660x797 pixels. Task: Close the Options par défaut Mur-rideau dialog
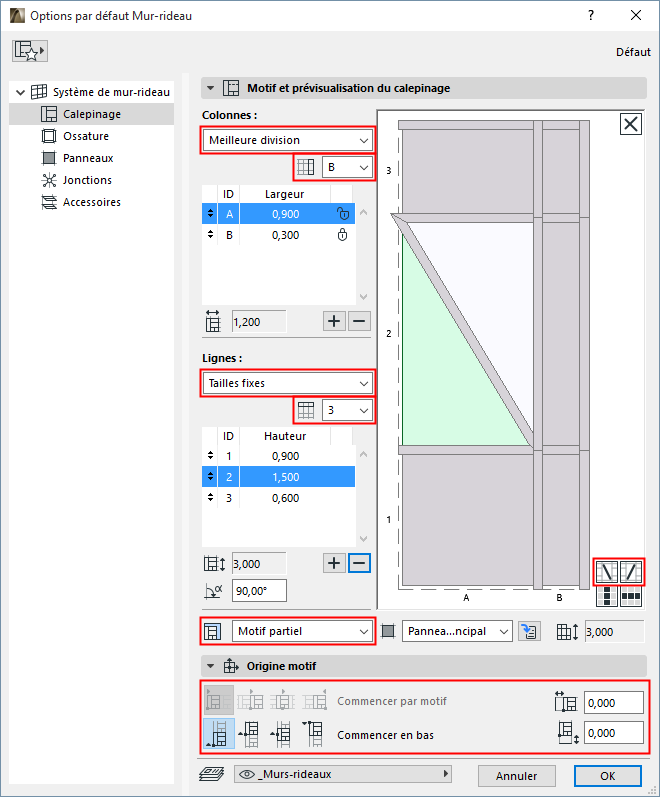coord(636,15)
